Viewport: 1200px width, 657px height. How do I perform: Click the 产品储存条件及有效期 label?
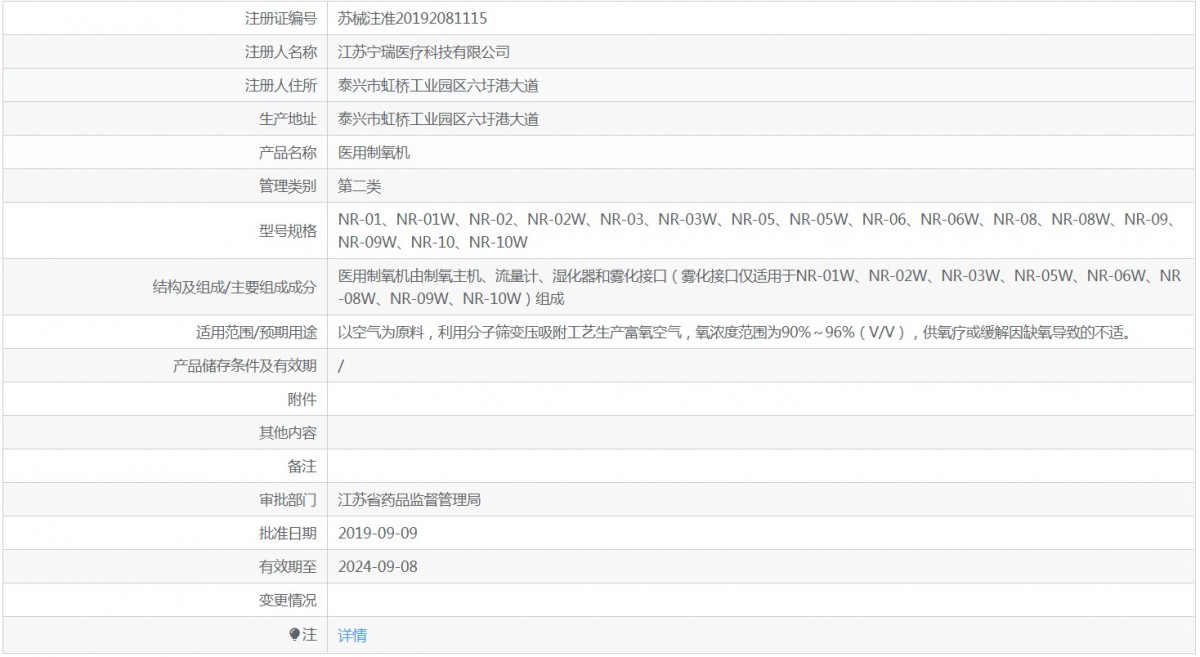pos(245,366)
